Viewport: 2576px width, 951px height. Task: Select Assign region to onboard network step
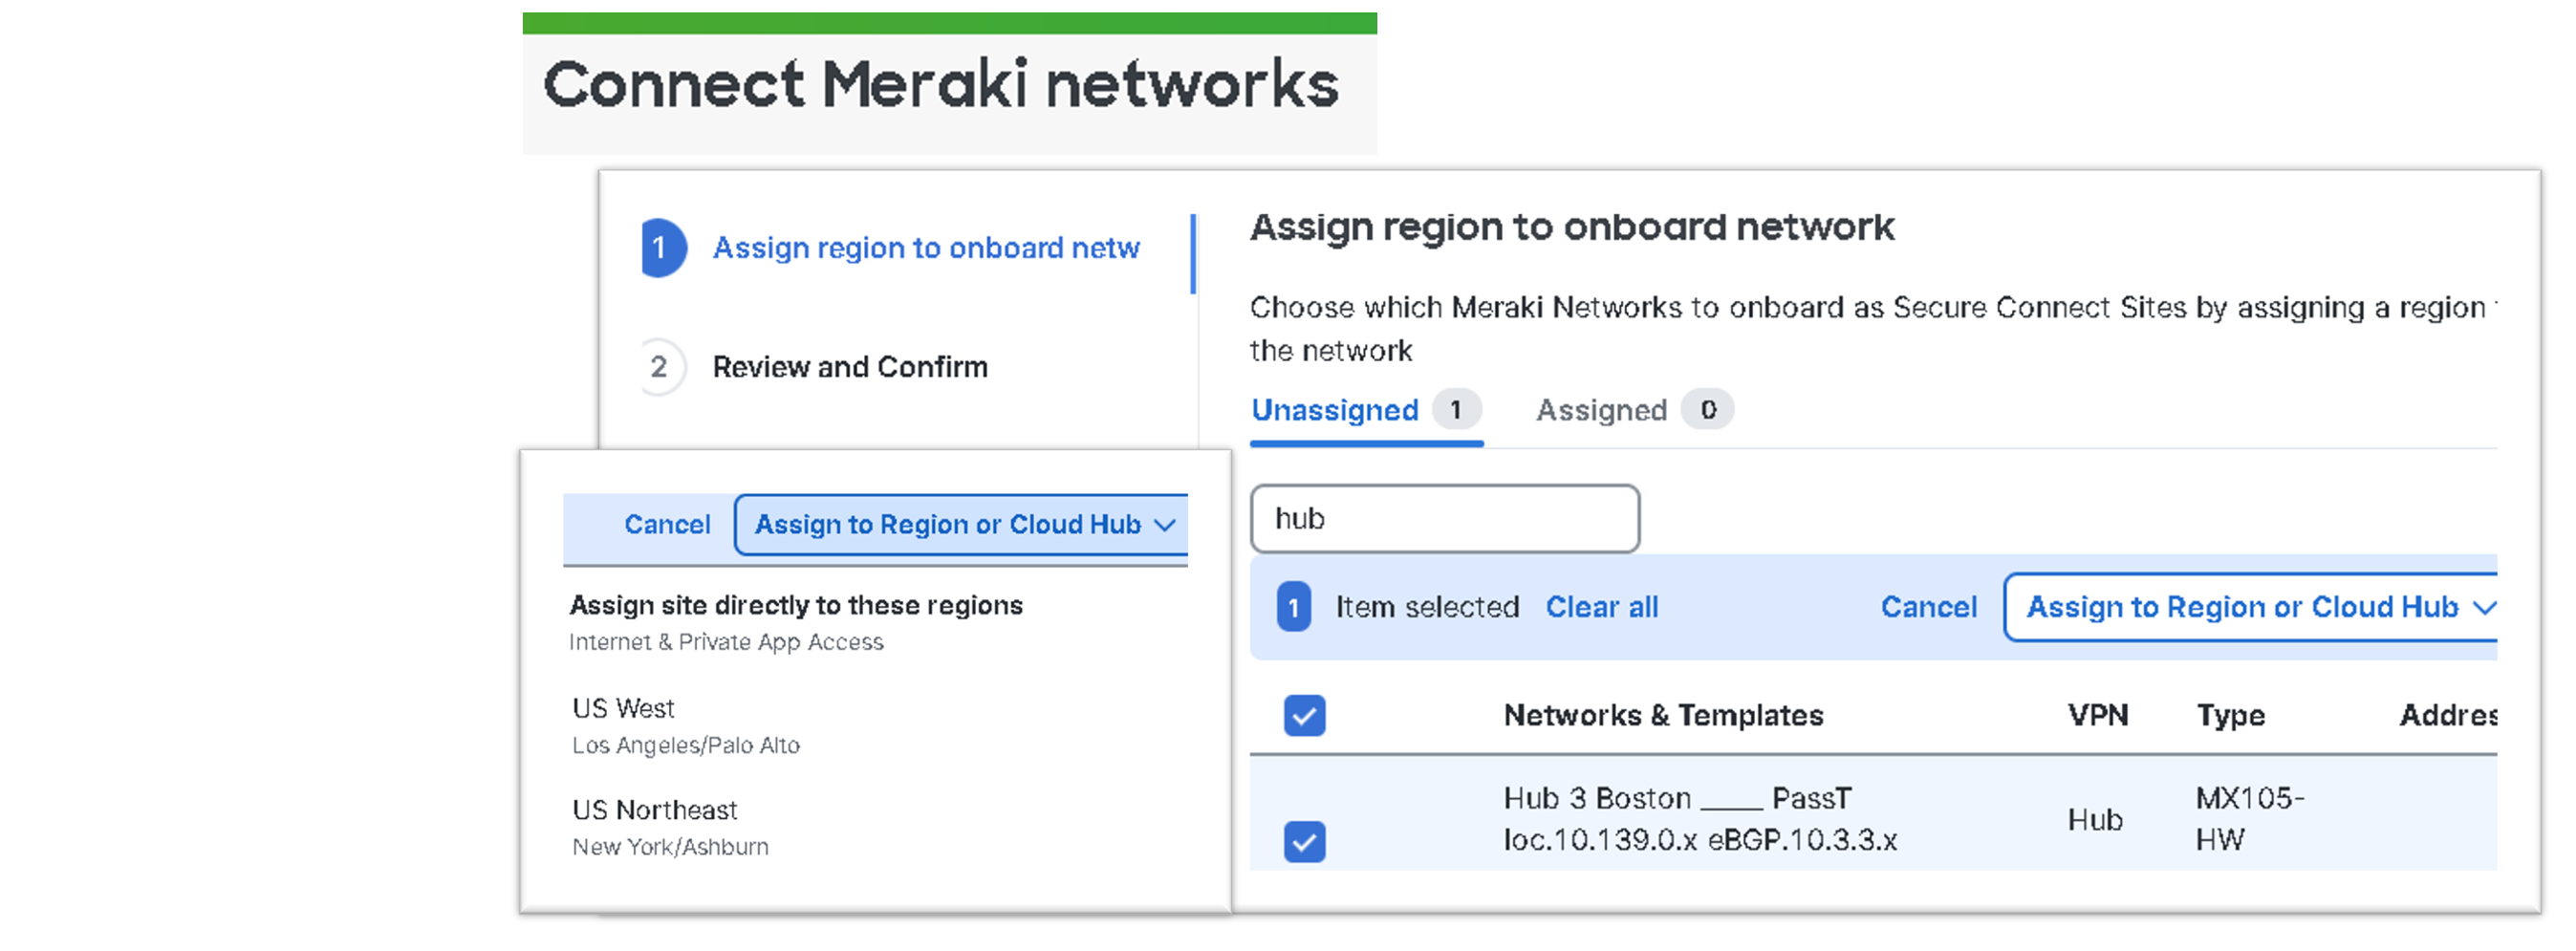point(925,248)
